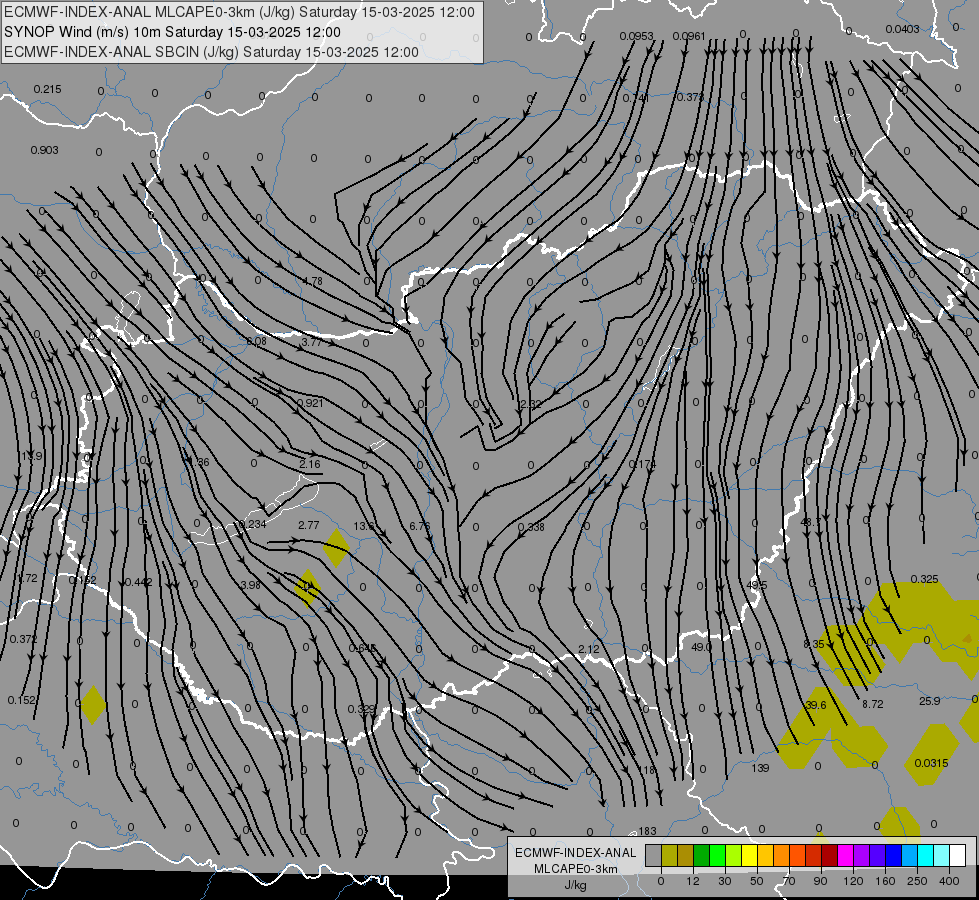Click the map value 2.77
The width and height of the screenshot is (979, 900).
click(308, 525)
